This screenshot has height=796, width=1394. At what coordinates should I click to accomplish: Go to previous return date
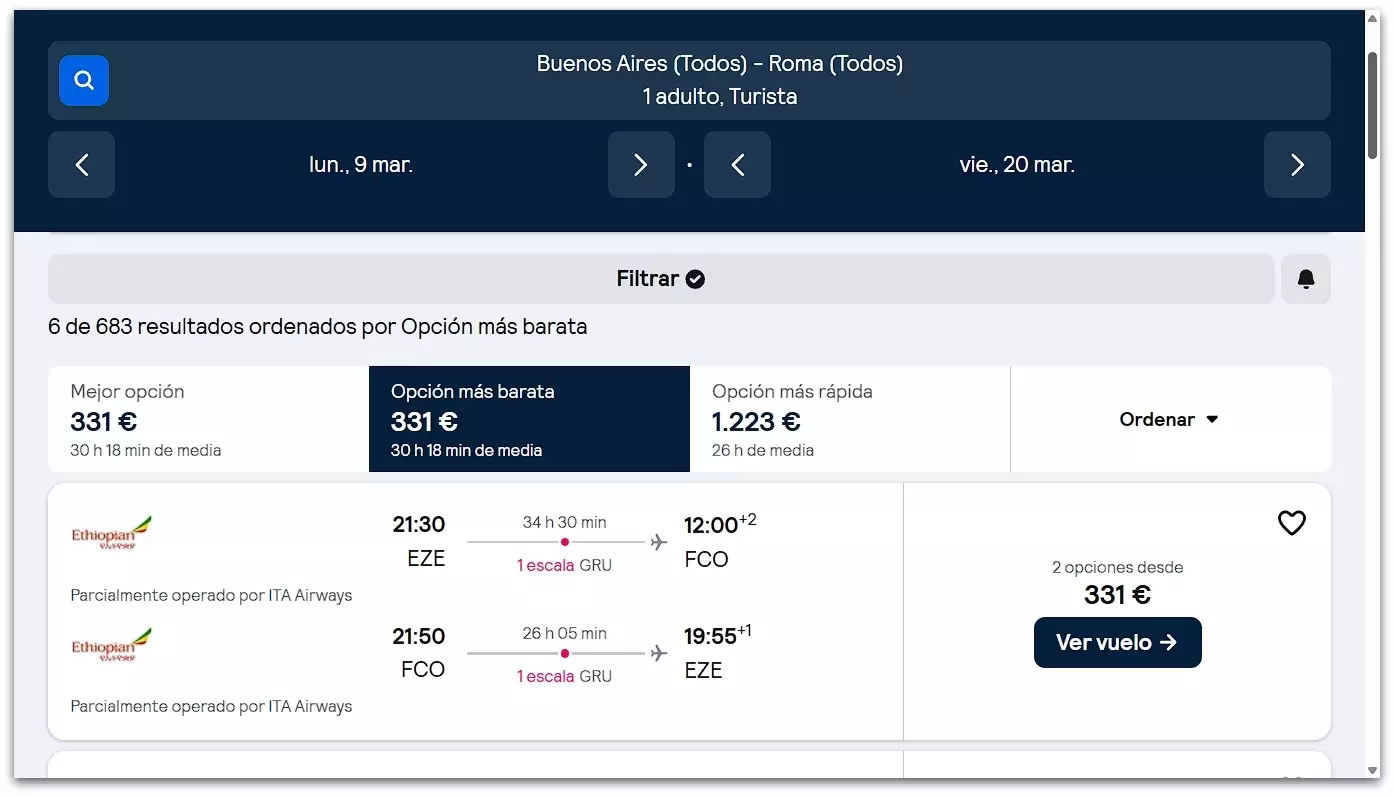[x=737, y=165]
